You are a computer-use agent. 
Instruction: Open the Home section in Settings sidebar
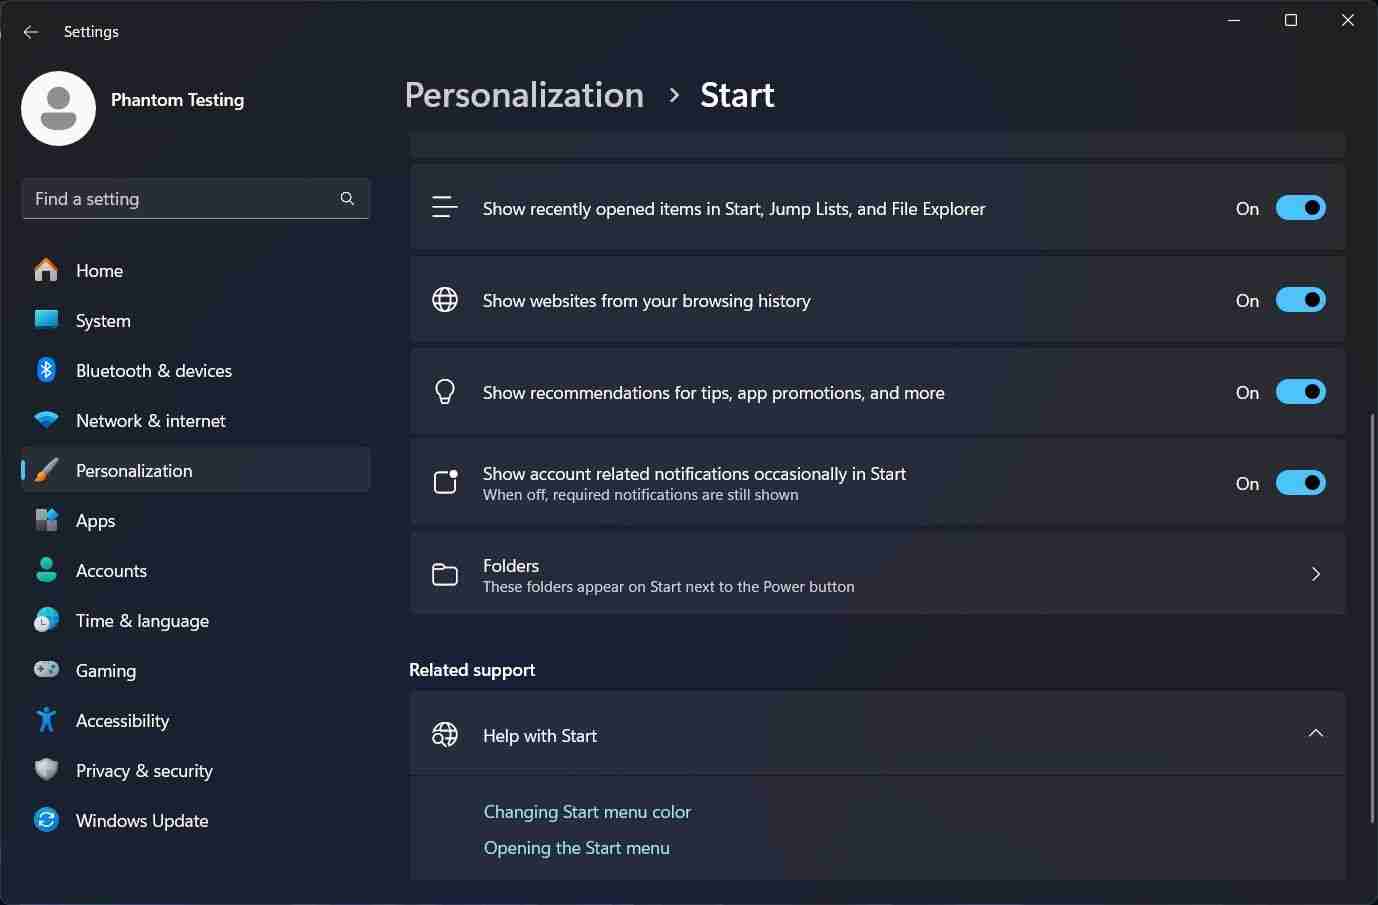(x=99, y=270)
